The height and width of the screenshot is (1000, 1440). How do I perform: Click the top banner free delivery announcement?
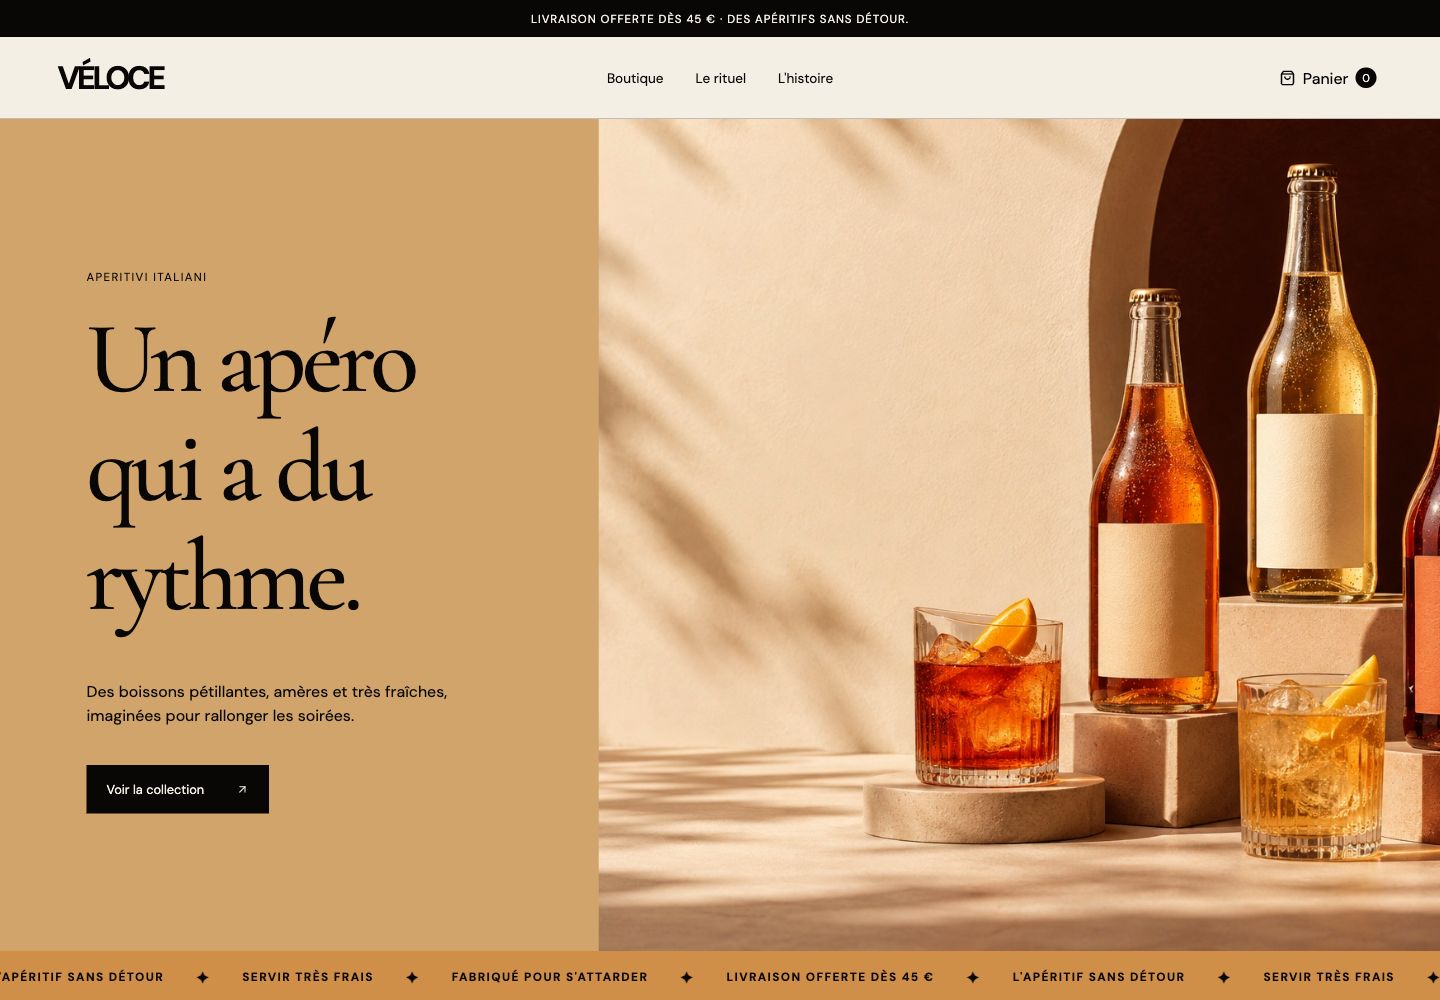pyautogui.click(x=720, y=19)
